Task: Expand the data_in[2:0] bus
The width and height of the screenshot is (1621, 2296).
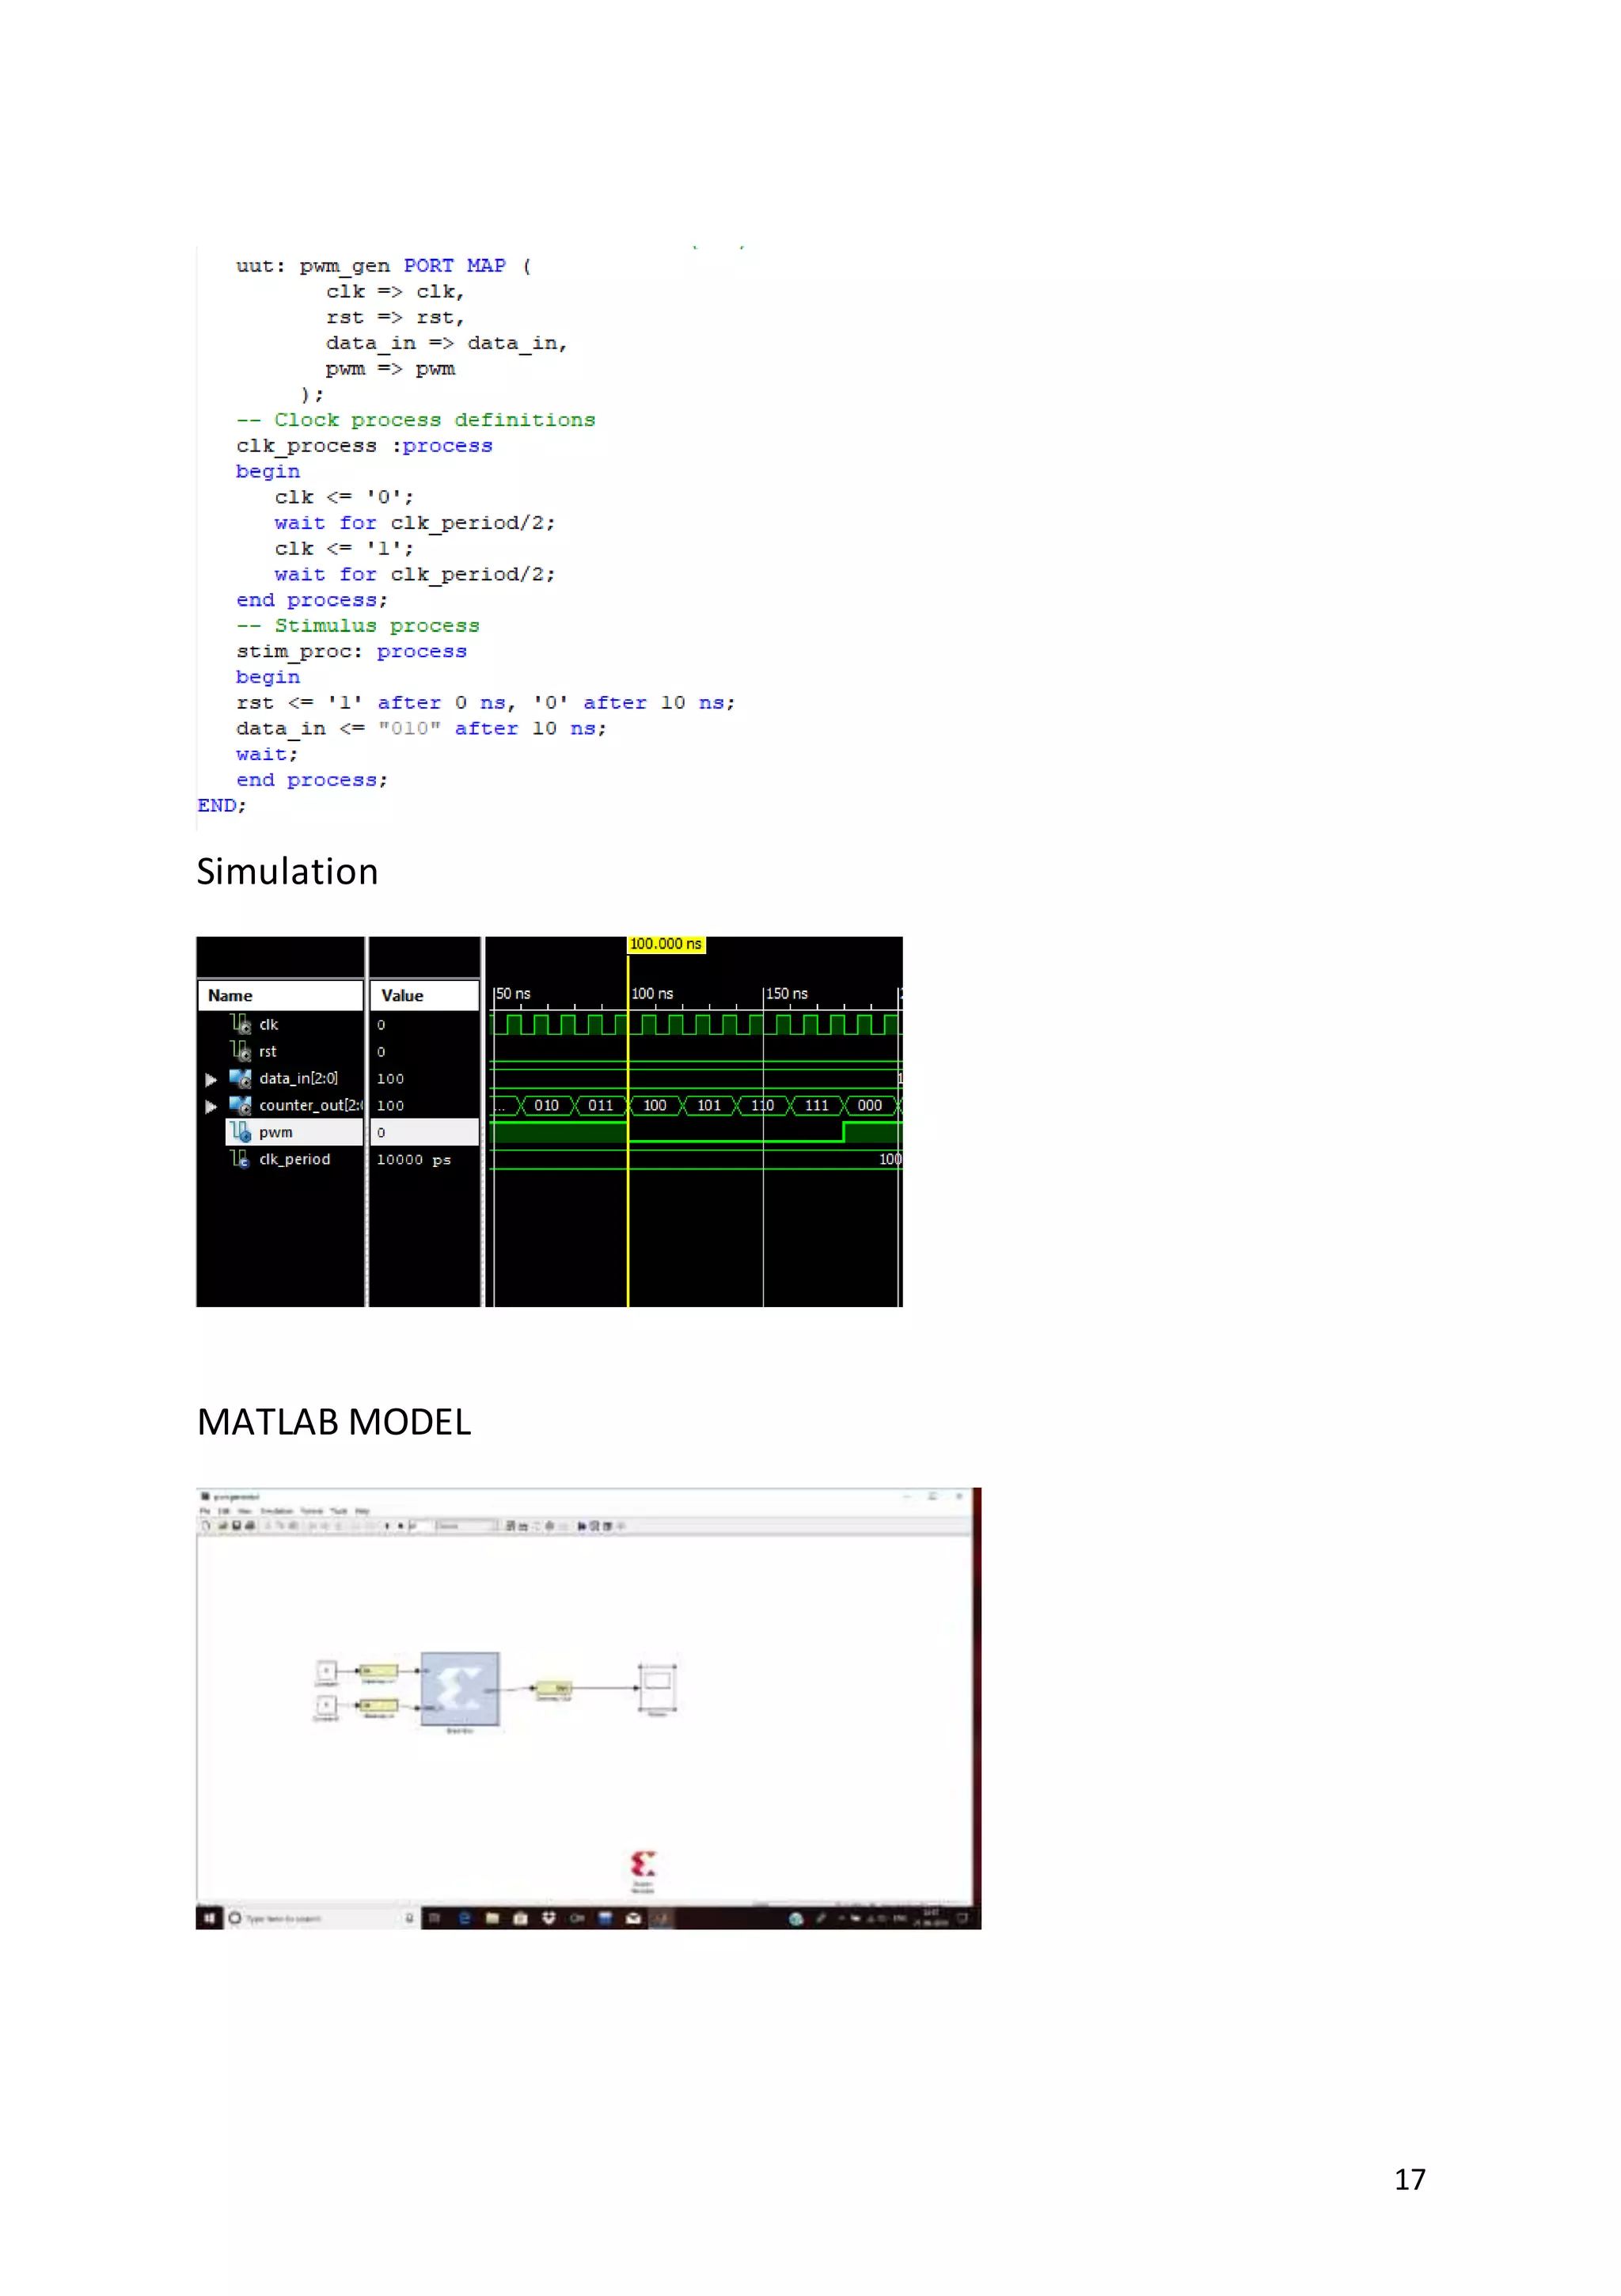Action: pos(211,1079)
